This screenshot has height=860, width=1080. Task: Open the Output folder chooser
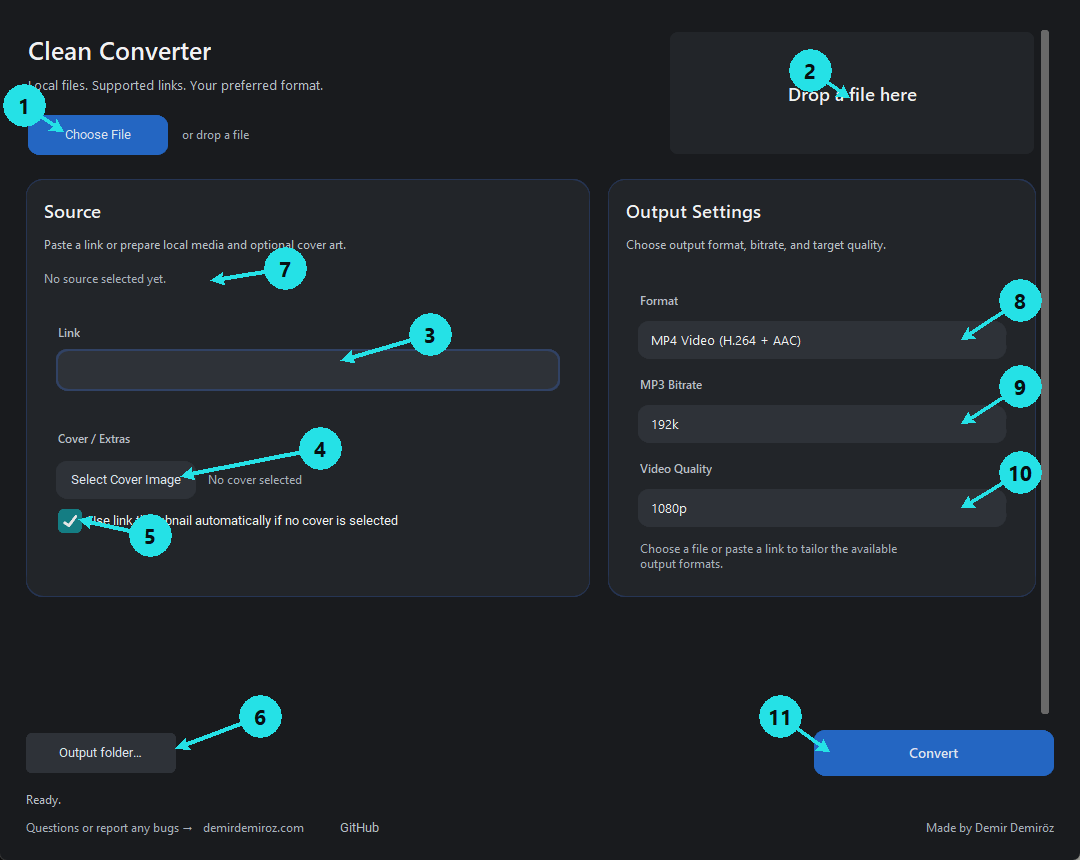coord(101,753)
